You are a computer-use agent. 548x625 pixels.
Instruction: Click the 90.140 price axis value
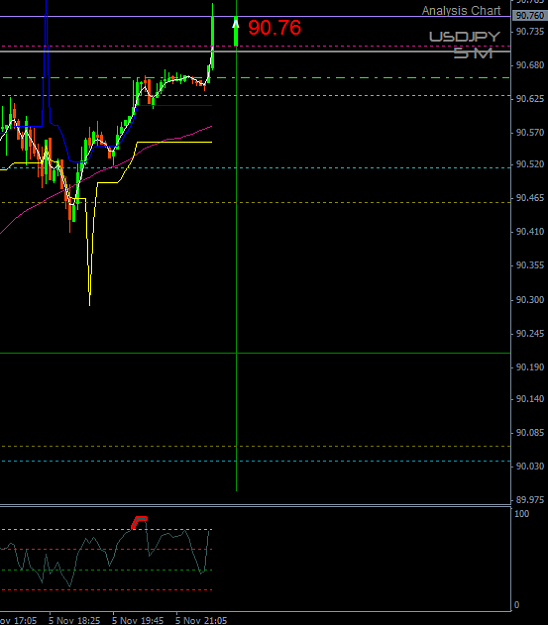(530, 399)
